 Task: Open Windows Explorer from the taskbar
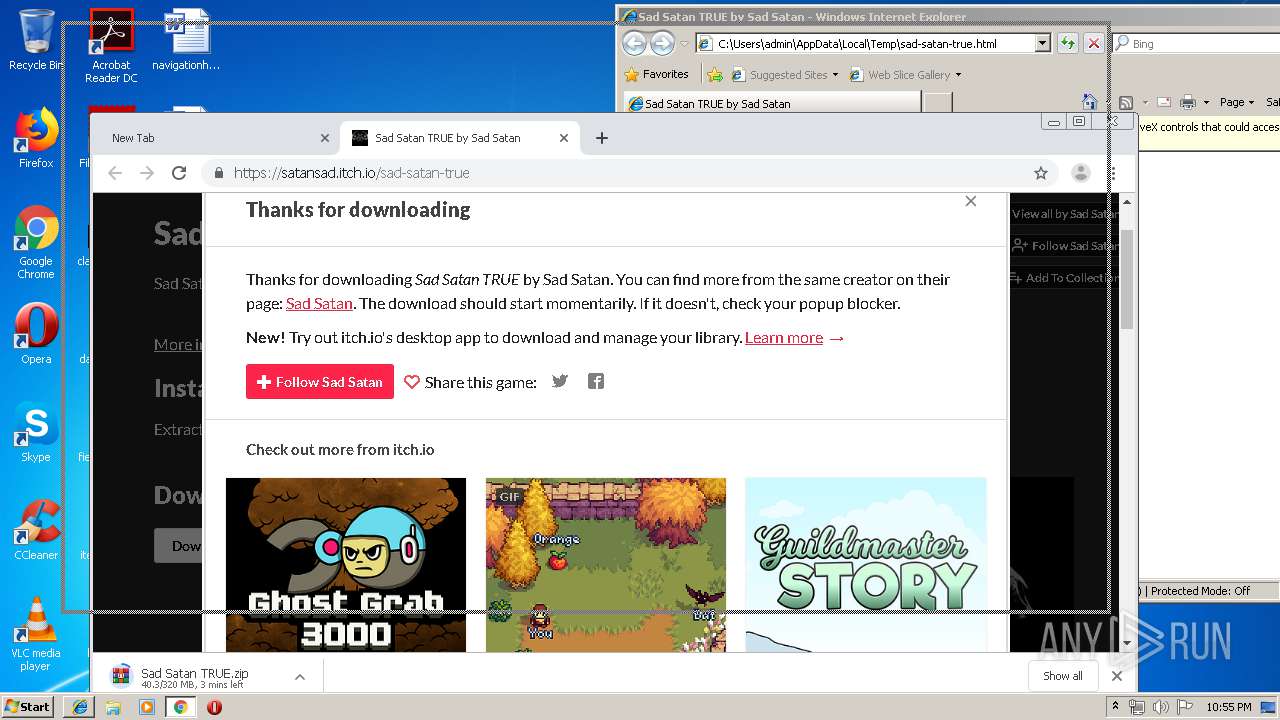click(x=113, y=707)
